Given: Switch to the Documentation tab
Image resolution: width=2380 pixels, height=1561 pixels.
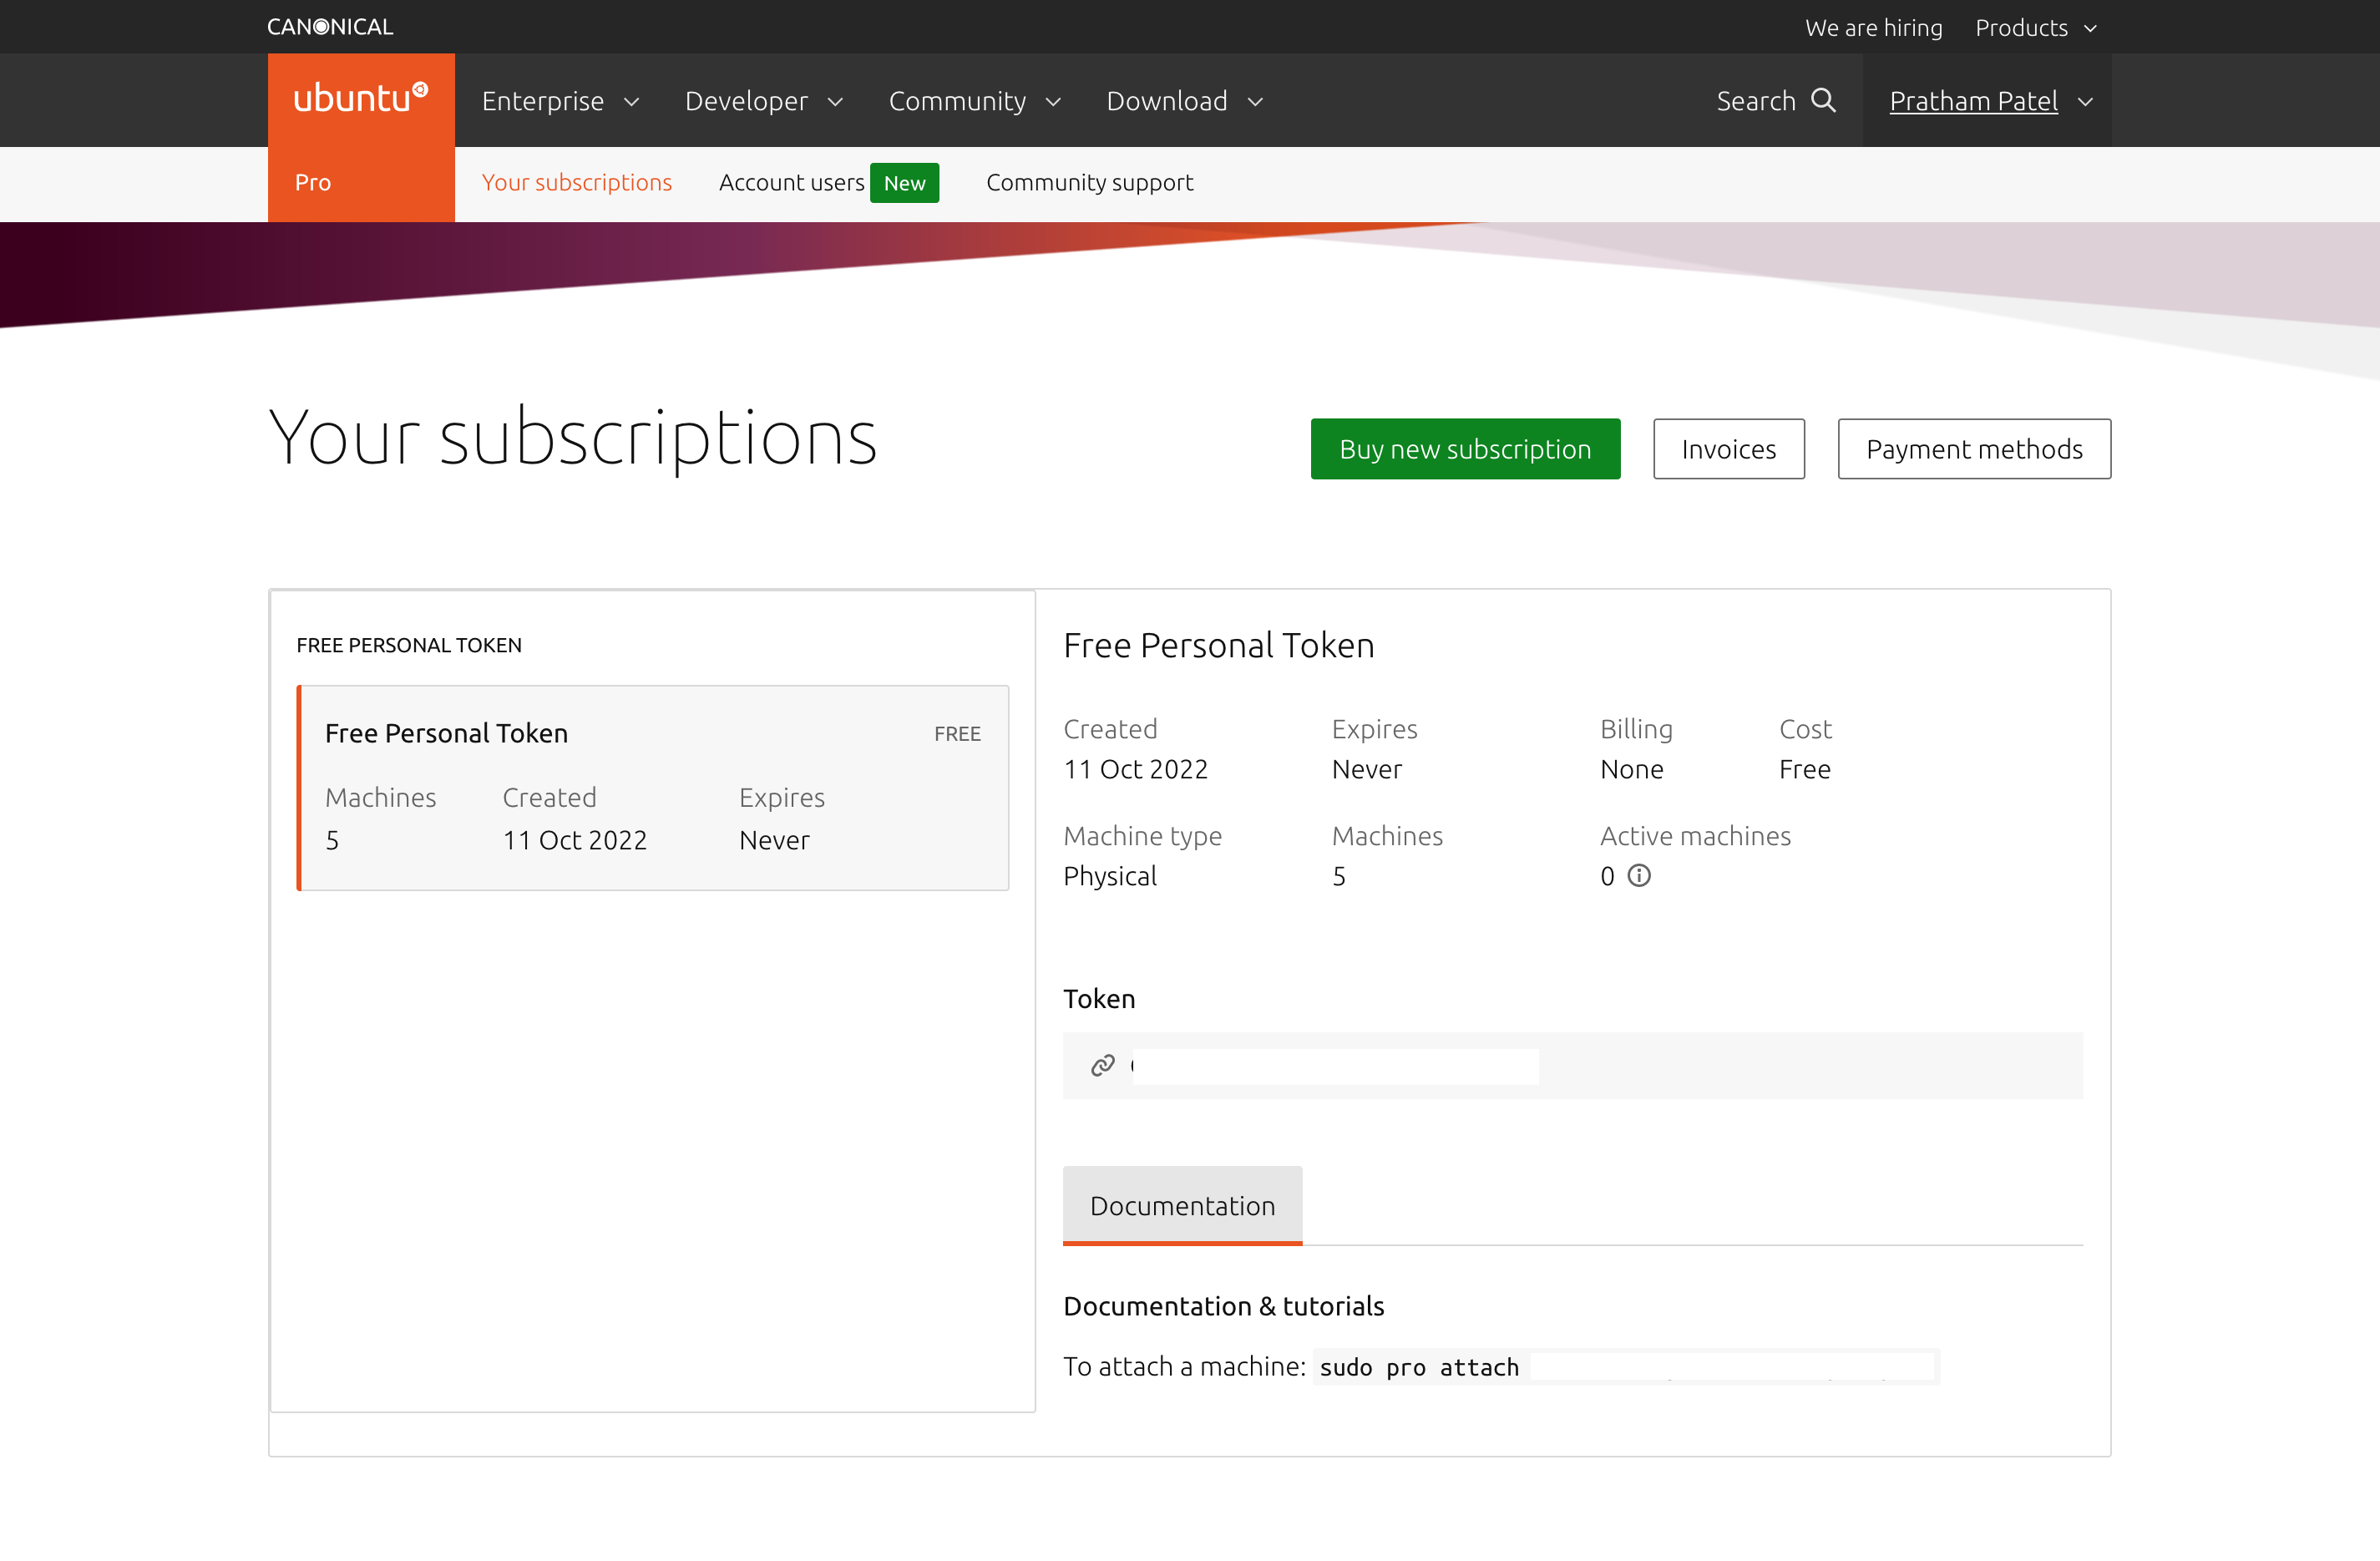Looking at the screenshot, I should pyautogui.click(x=1182, y=1205).
